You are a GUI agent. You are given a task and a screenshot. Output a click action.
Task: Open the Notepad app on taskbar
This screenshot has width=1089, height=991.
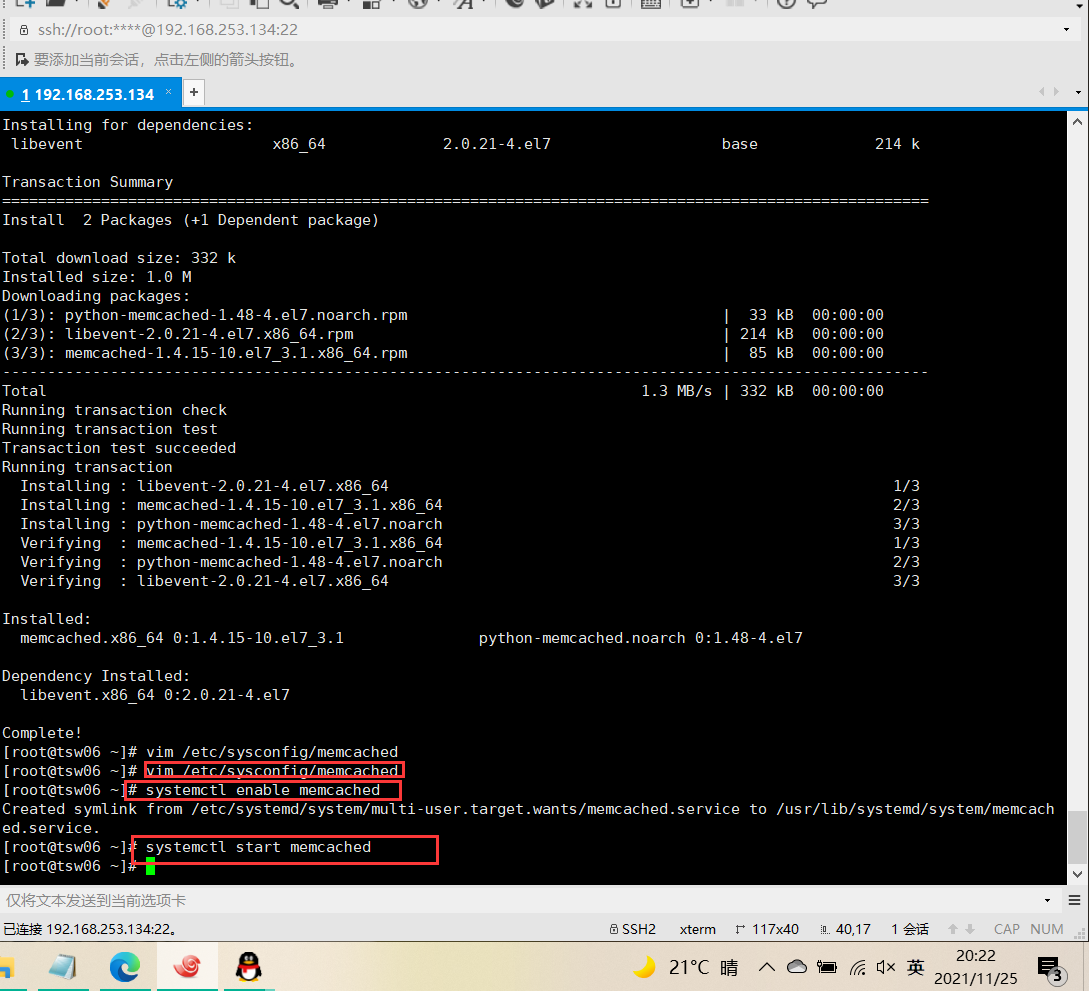click(63, 967)
